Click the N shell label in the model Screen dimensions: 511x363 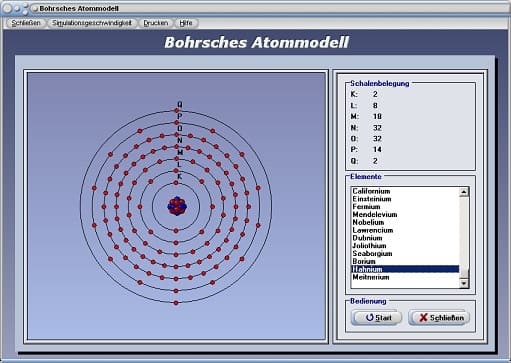[180, 140]
